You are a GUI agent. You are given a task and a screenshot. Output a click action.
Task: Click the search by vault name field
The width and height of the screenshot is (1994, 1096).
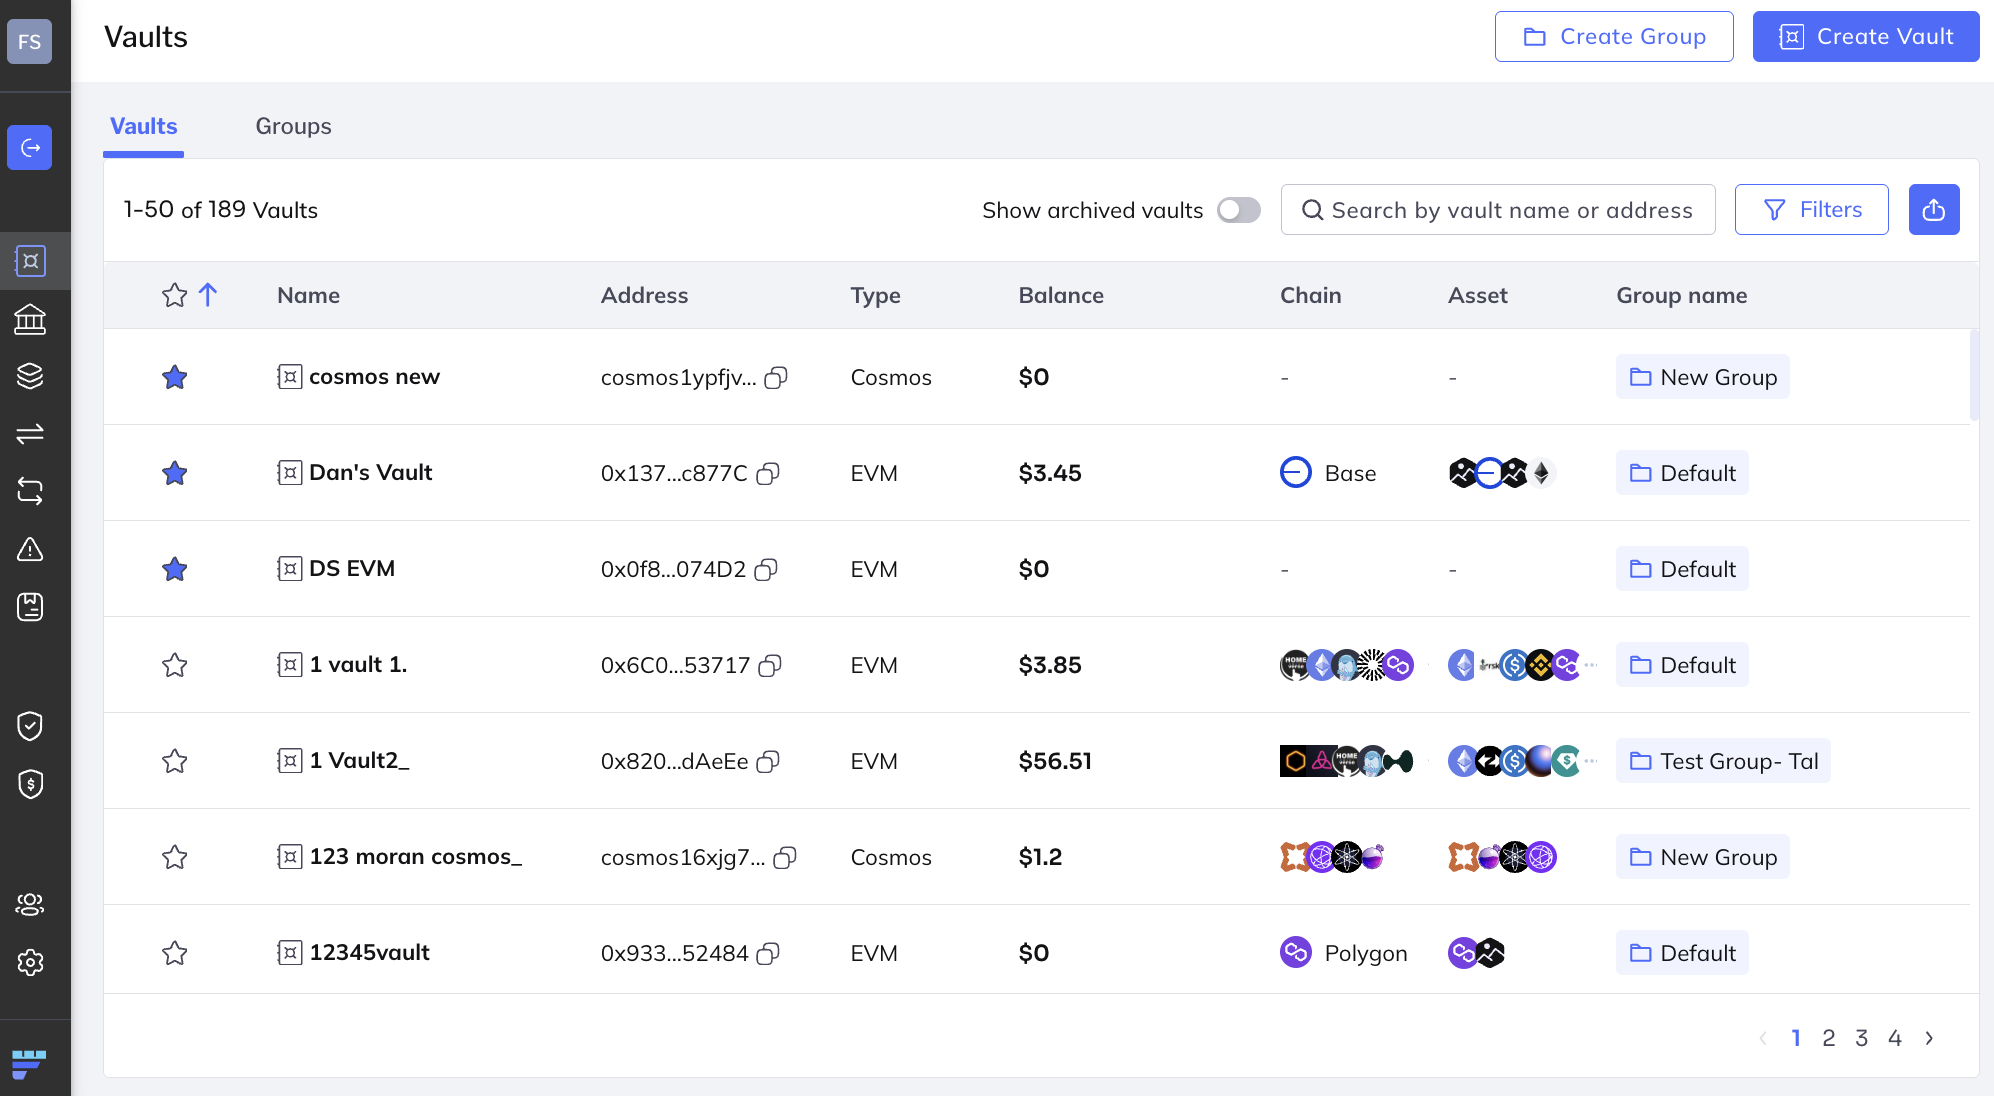[x=1498, y=210]
